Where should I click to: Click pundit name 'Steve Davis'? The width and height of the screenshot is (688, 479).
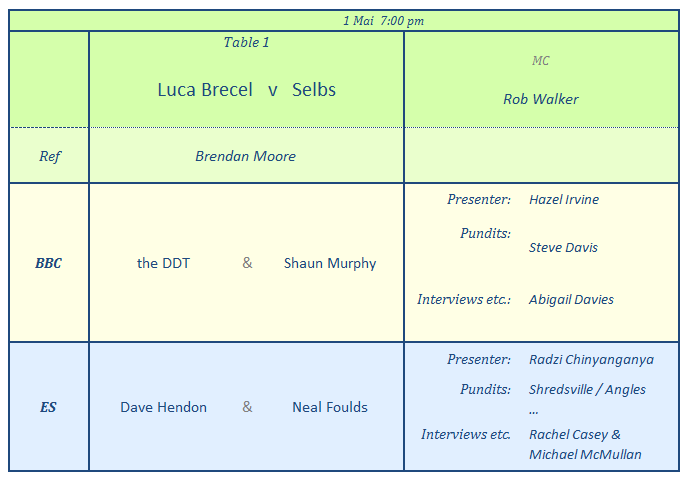tap(563, 248)
